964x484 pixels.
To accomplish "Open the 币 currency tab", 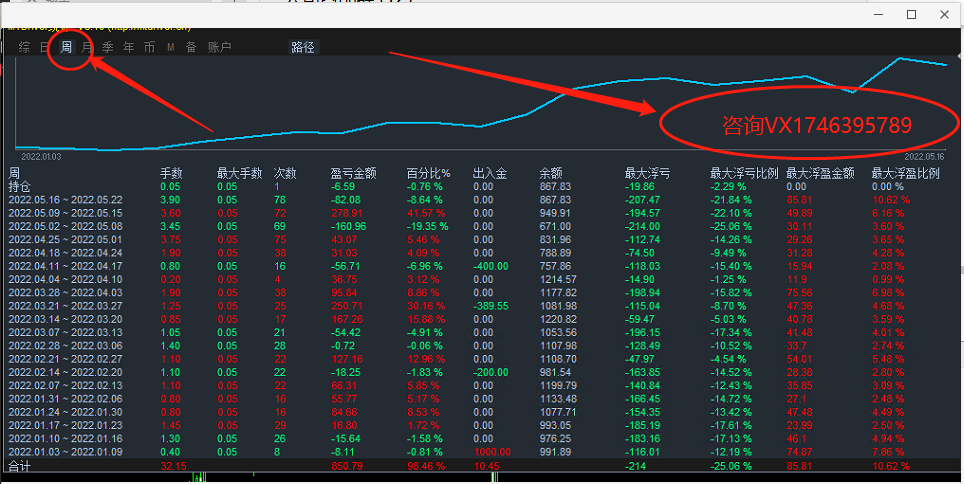I will coord(149,47).
